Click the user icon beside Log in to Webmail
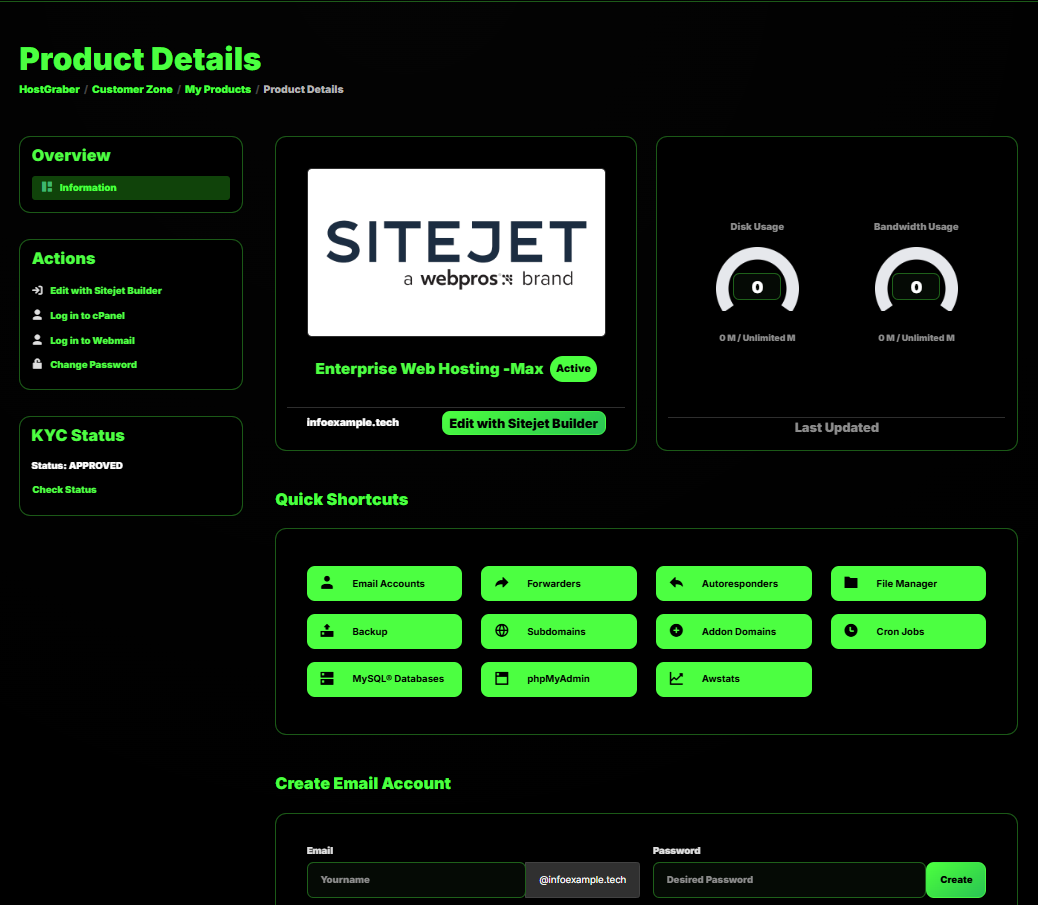This screenshot has width=1038, height=905. (x=38, y=340)
